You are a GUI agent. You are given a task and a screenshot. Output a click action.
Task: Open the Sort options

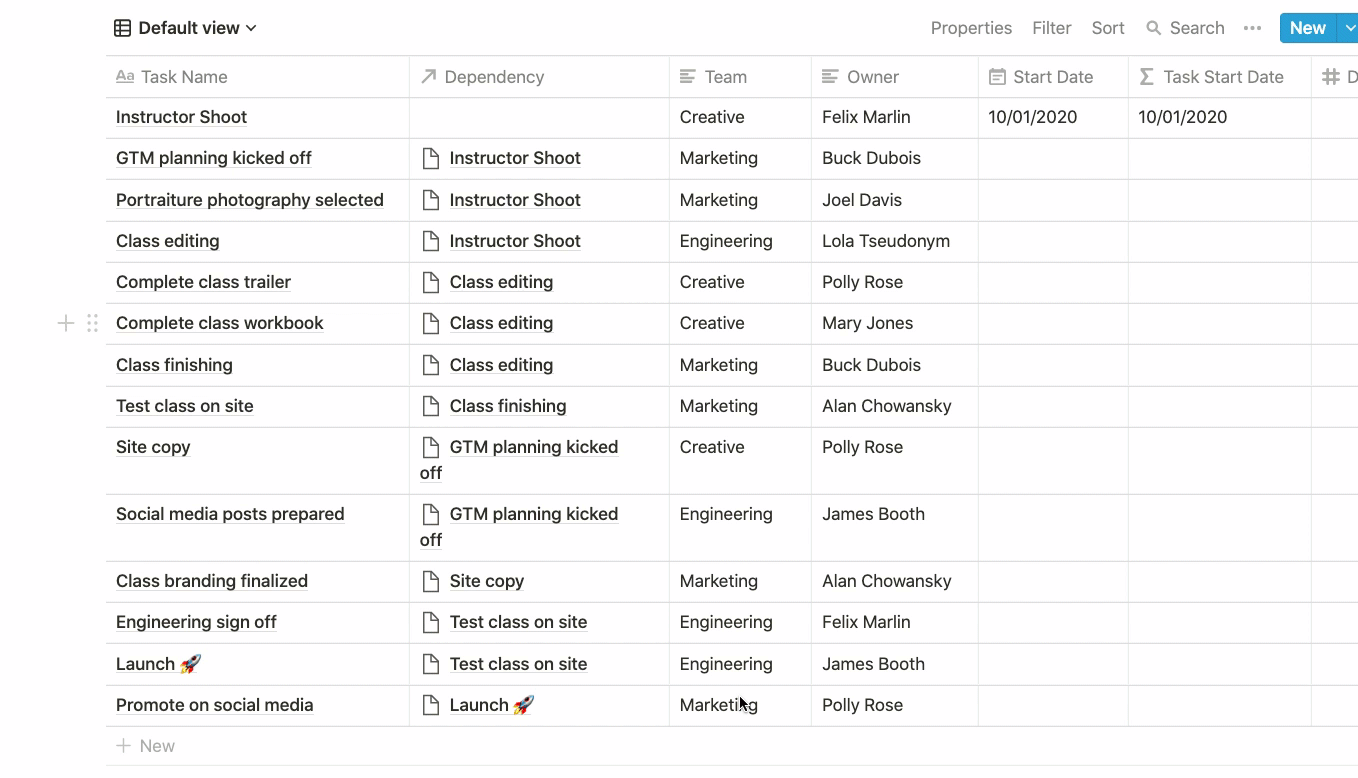(x=1108, y=28)
